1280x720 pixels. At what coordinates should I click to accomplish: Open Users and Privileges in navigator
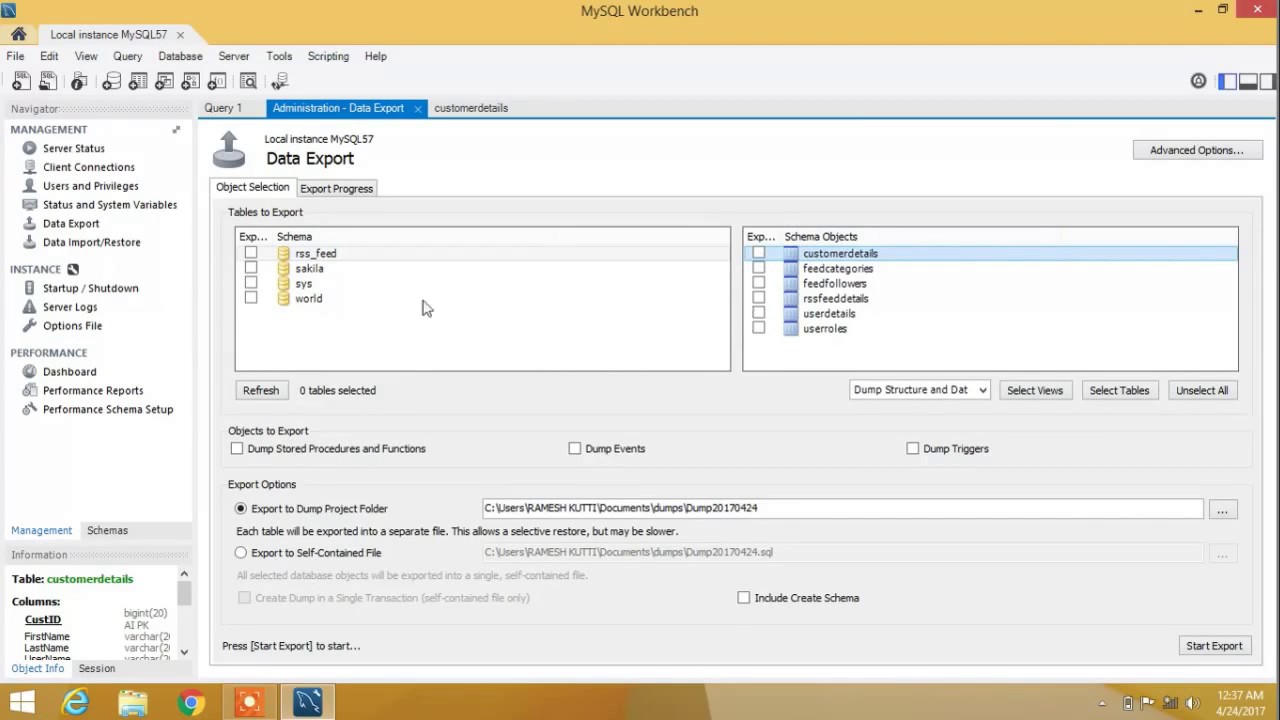point(90,186)
